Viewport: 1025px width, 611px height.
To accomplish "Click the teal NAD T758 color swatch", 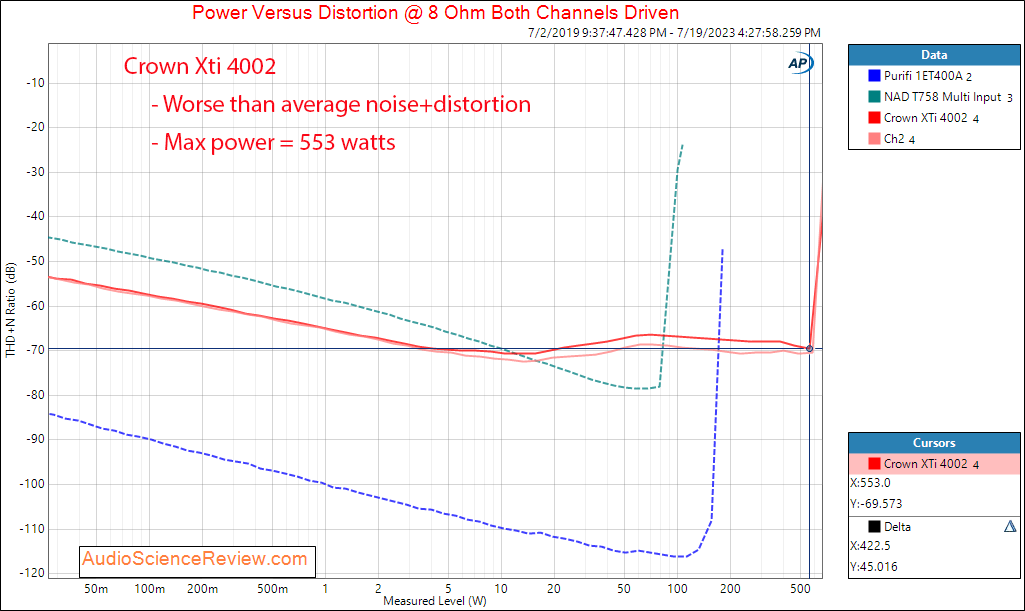I will tap(874, 97).
